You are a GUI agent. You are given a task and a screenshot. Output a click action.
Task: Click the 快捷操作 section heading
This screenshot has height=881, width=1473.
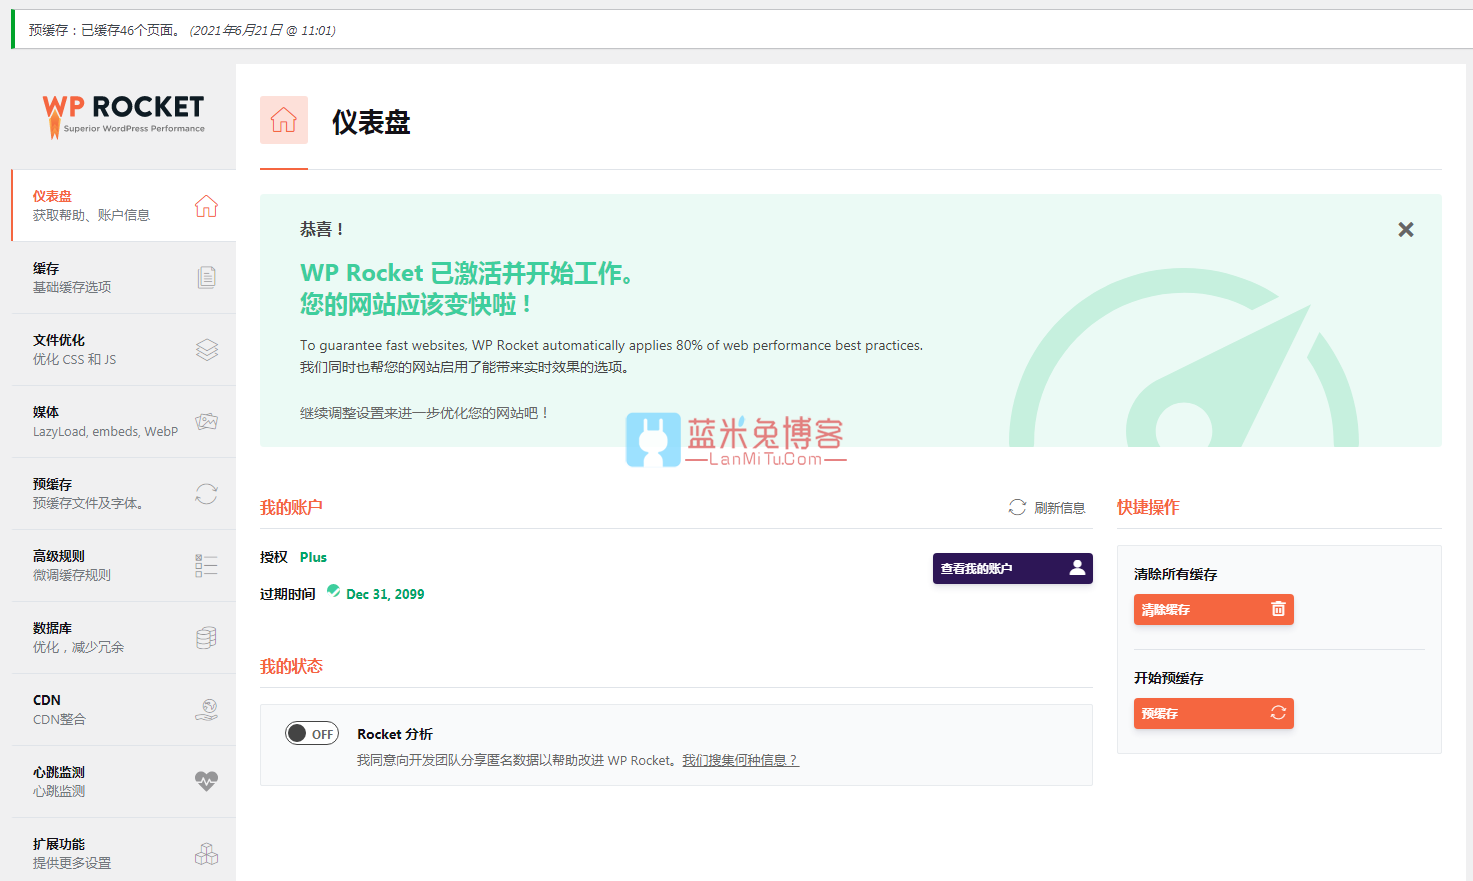[x=1148, y=507]
